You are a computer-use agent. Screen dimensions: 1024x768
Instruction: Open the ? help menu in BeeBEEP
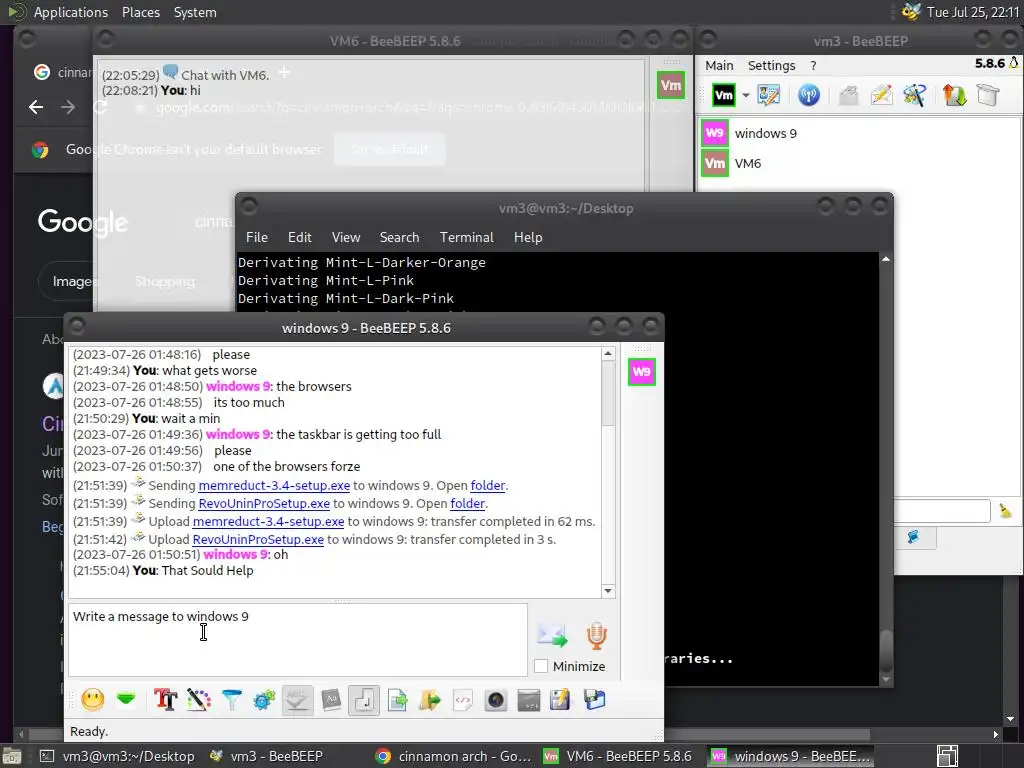(x=813, y=65)
